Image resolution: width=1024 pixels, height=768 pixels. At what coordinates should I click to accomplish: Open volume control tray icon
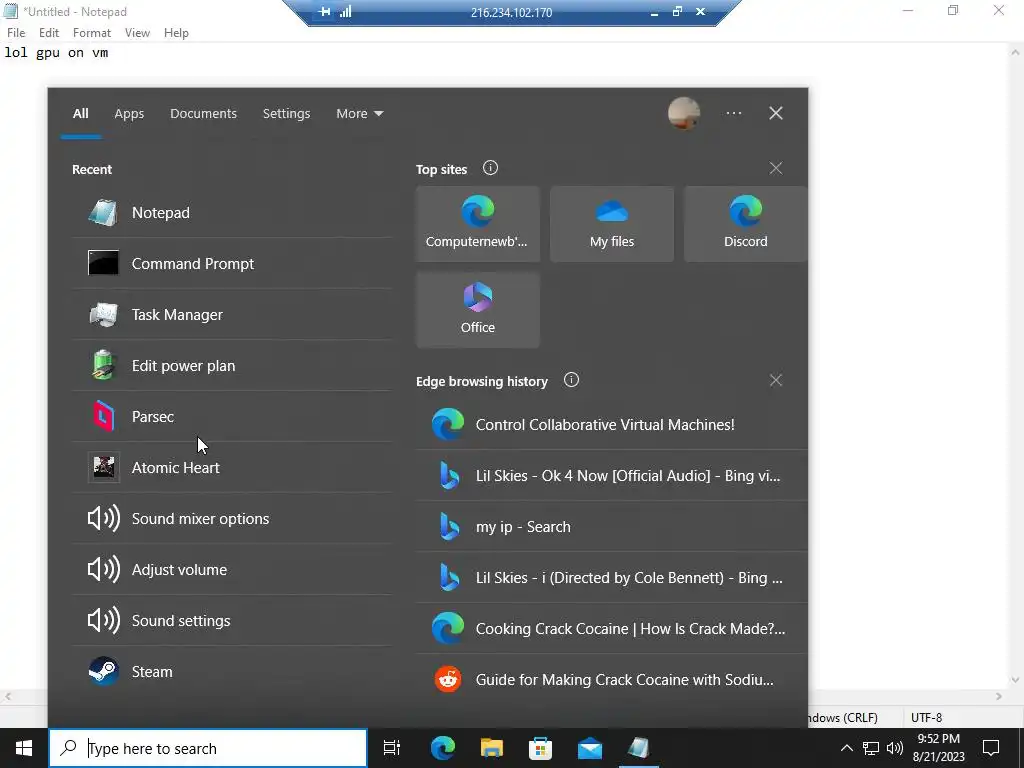tap(895, 748)
